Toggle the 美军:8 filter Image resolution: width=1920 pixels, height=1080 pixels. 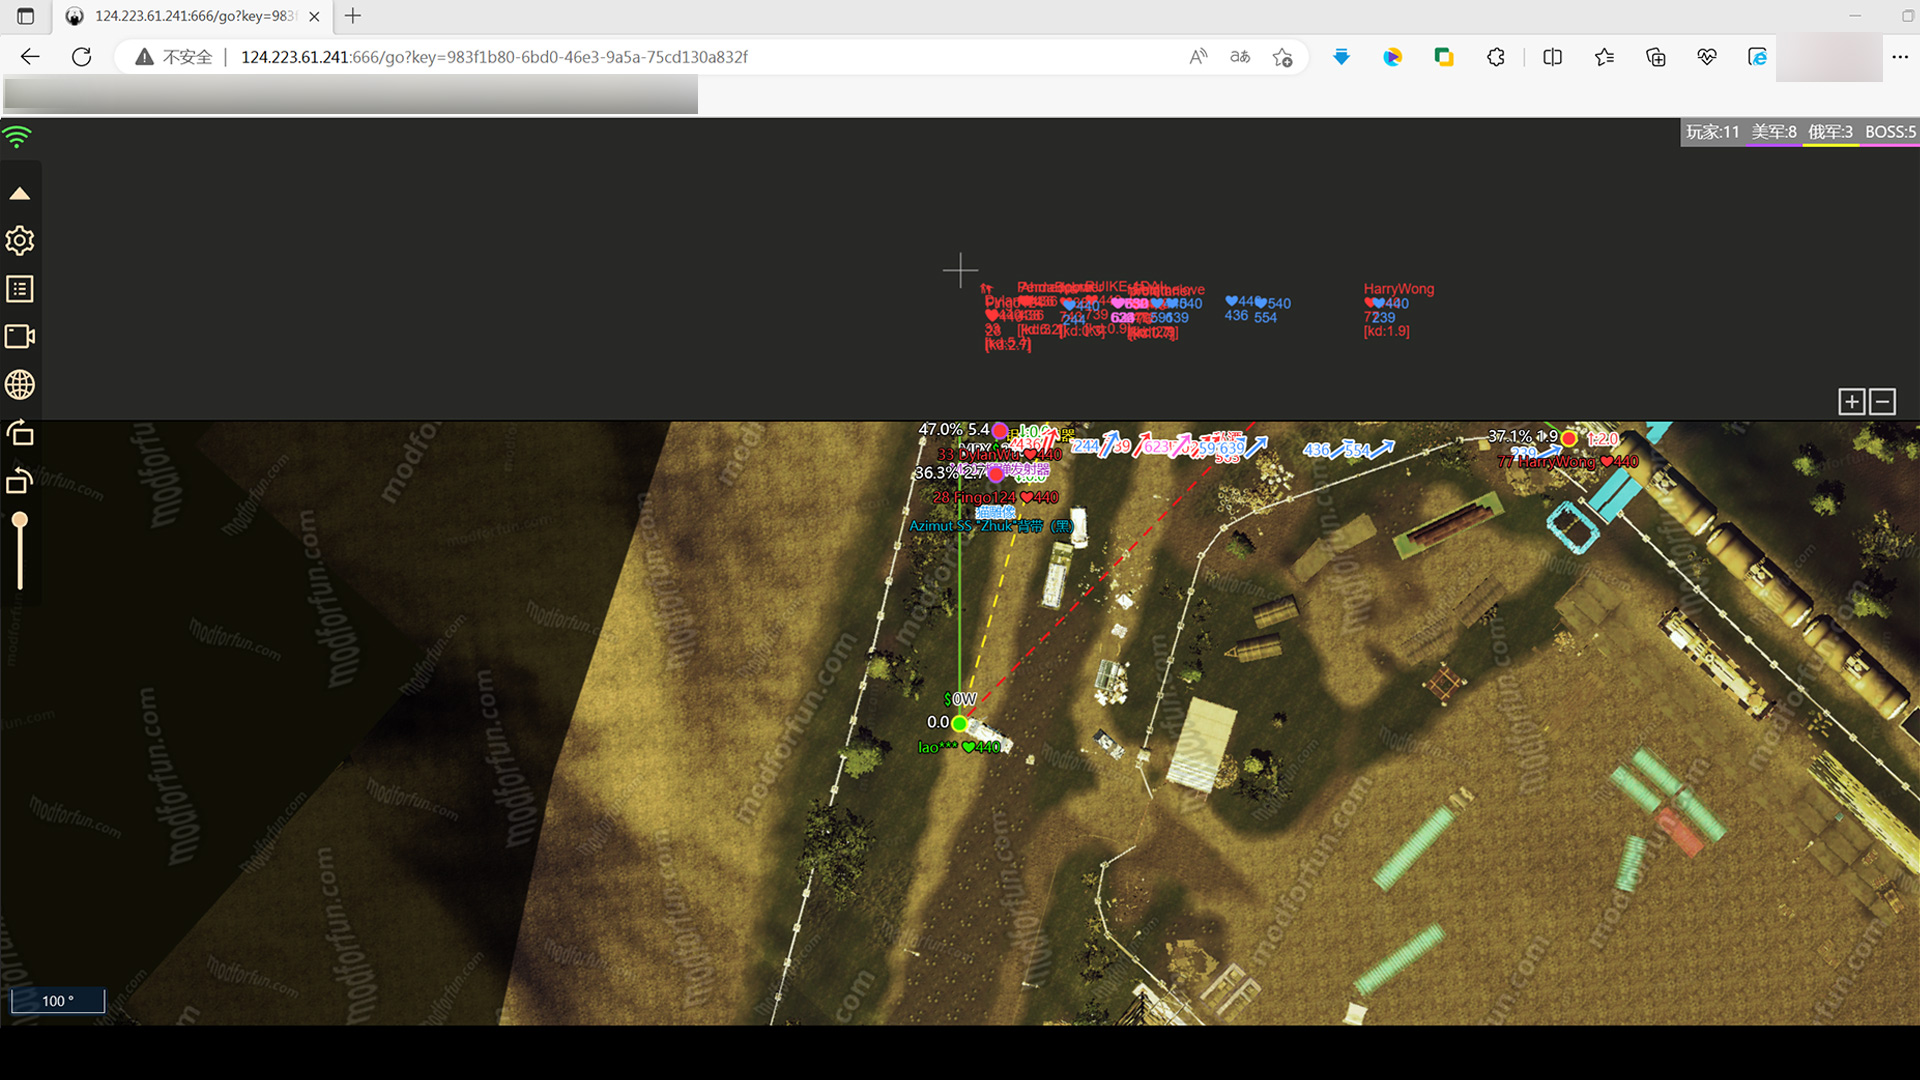click(x=1774, y=132)
